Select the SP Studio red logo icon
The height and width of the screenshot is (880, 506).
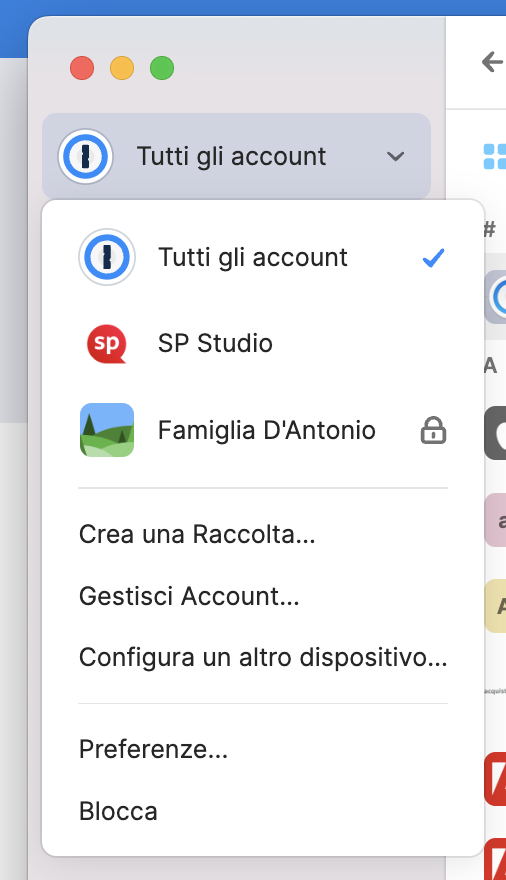coord(107,343)
